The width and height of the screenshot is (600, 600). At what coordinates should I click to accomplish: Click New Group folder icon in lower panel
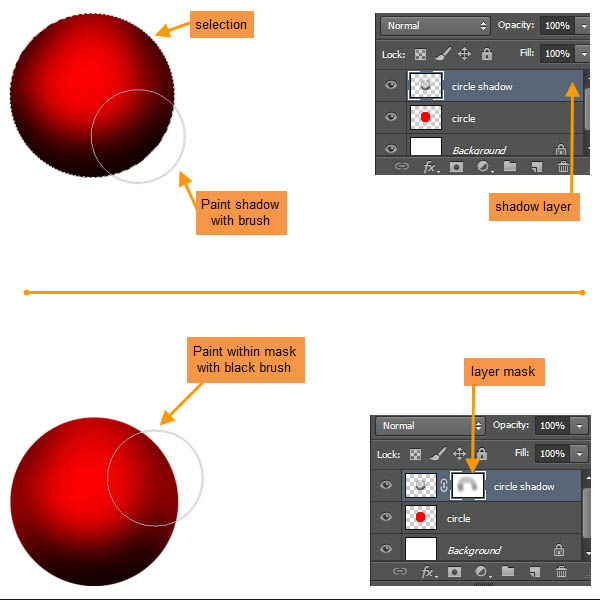(509, 572)
